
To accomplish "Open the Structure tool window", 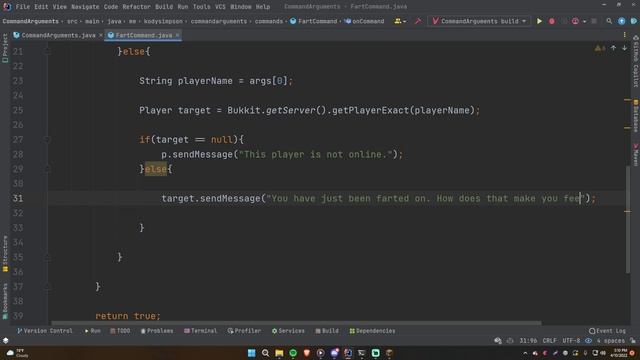I will [5, 253].
